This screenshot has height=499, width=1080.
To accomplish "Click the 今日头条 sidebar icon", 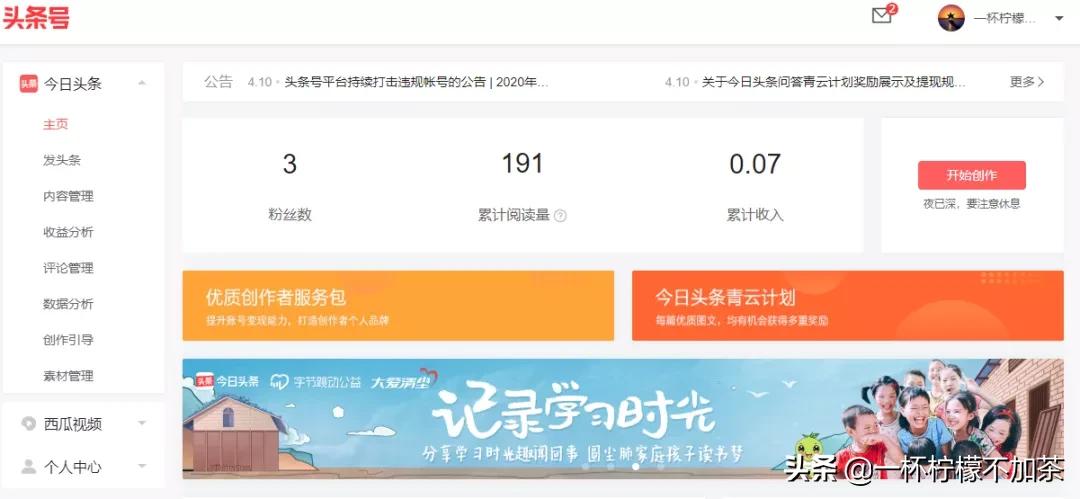I will (x=28, y=84).
